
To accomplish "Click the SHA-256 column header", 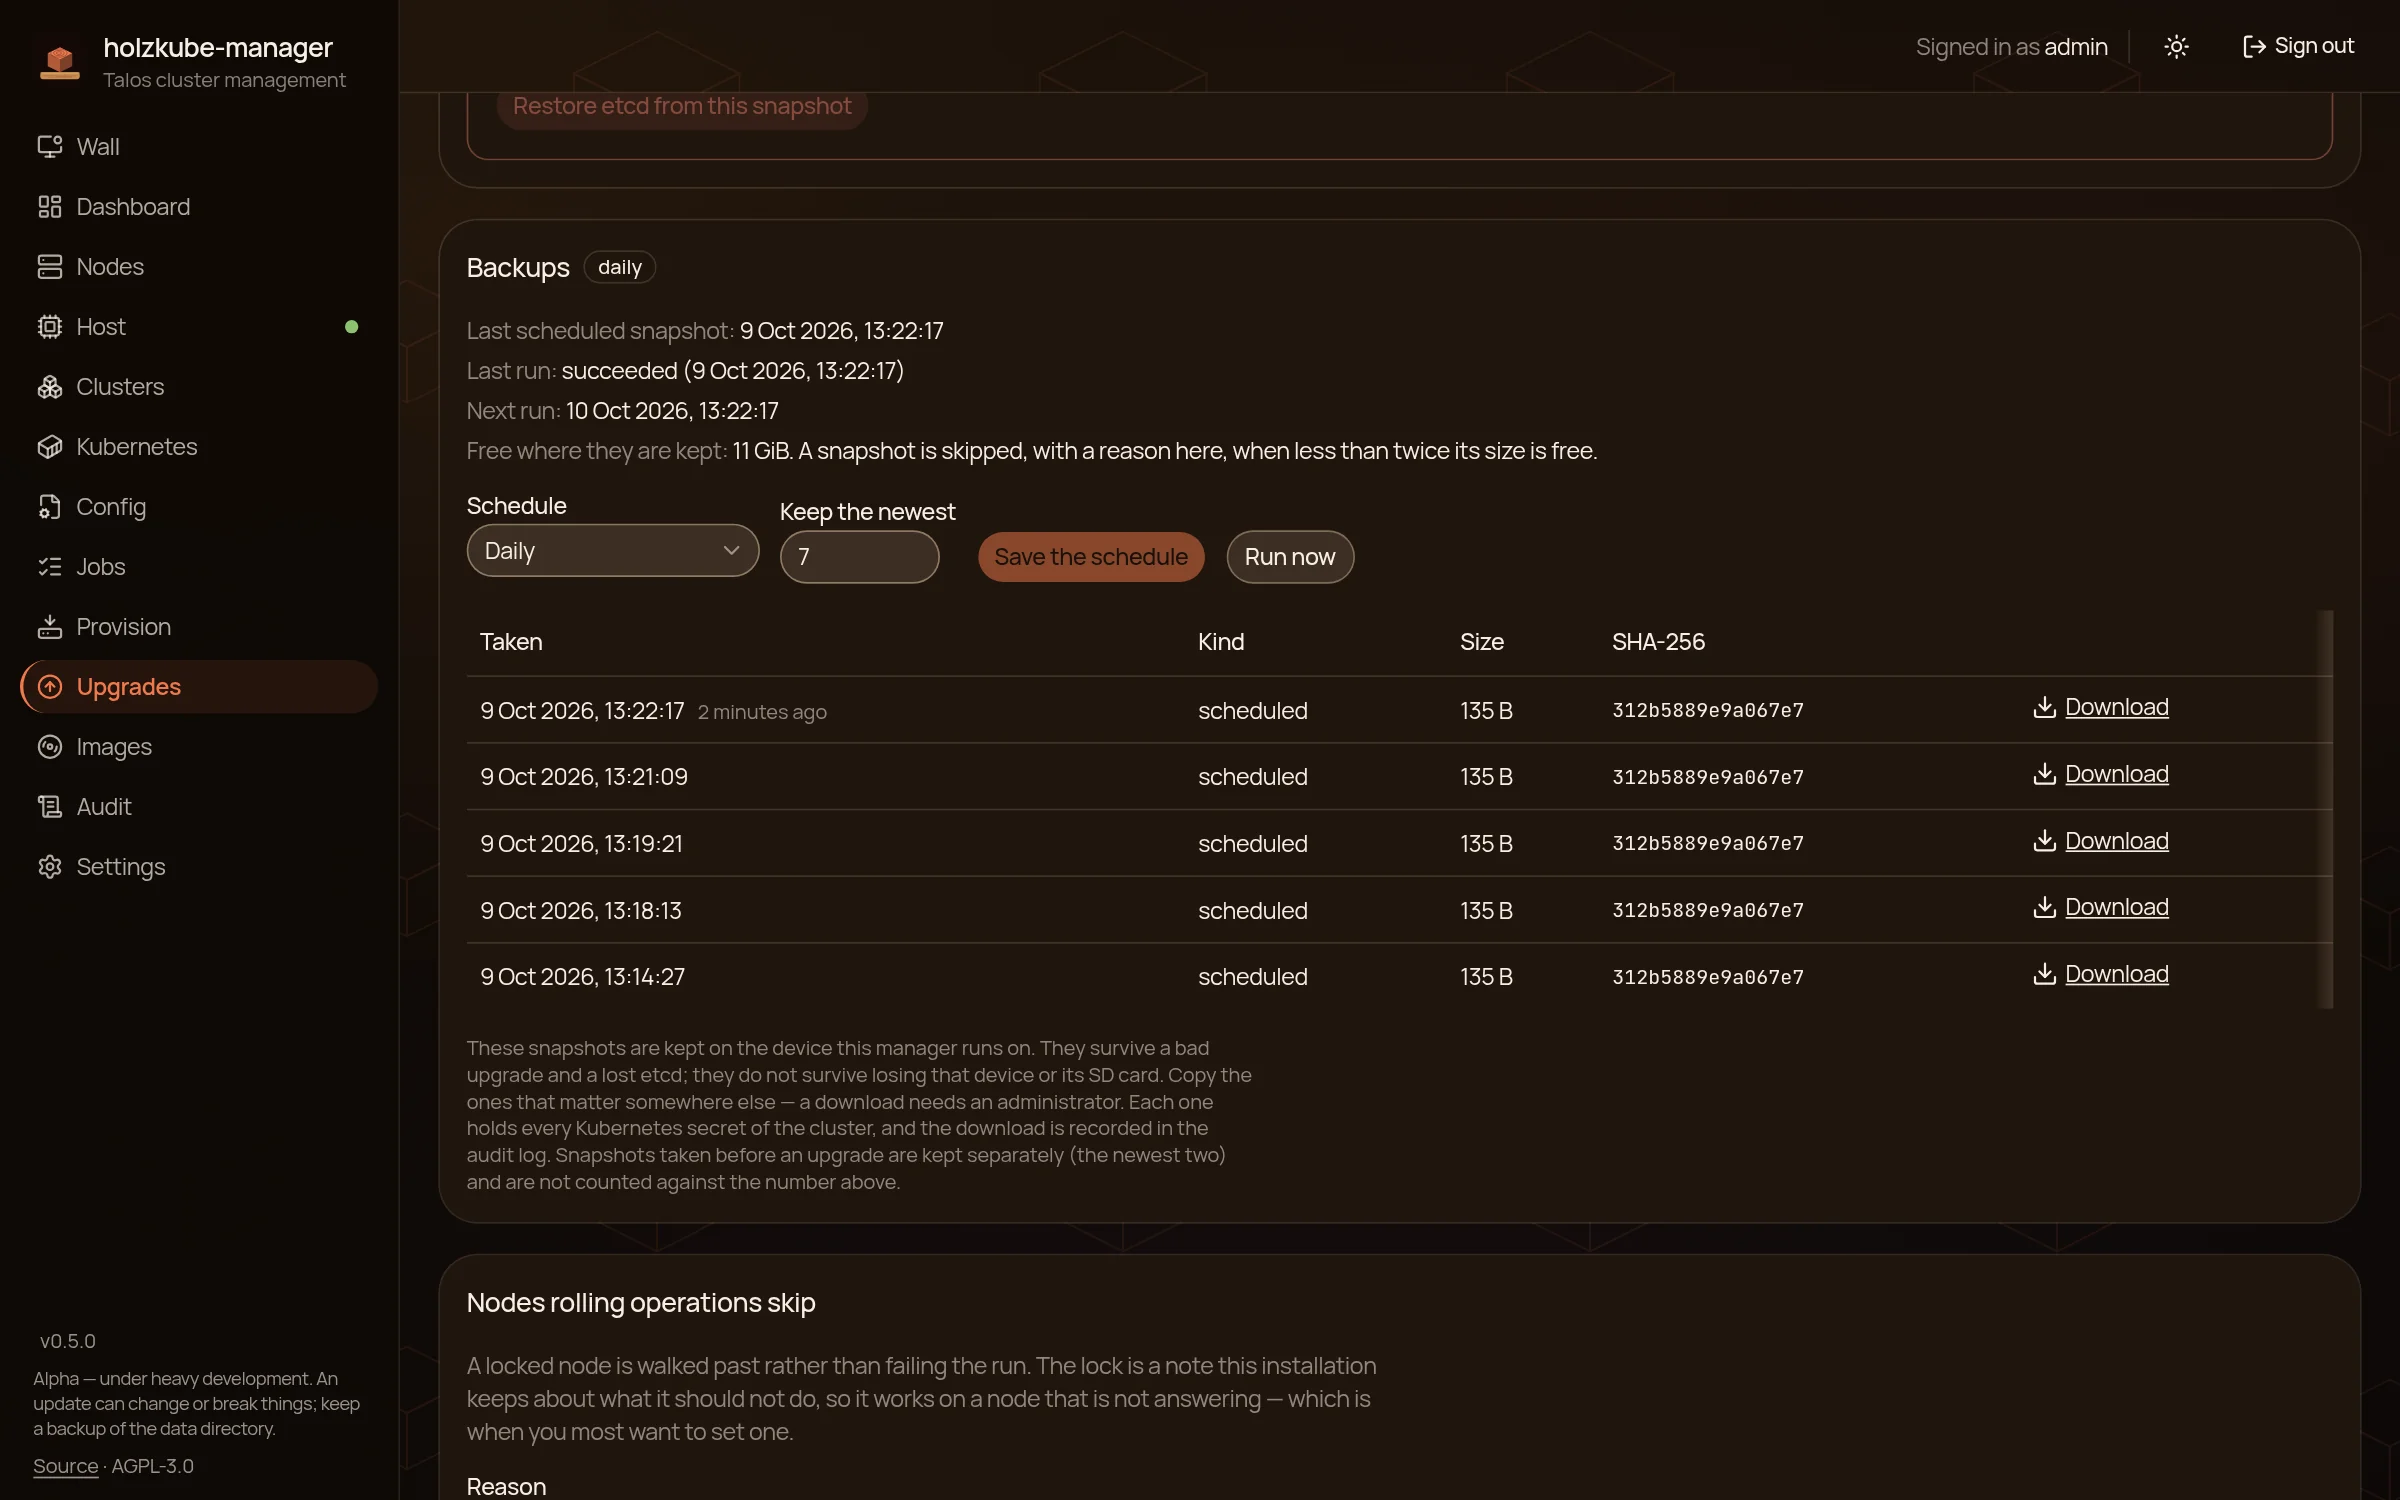I will click(x=1658, y=642).
